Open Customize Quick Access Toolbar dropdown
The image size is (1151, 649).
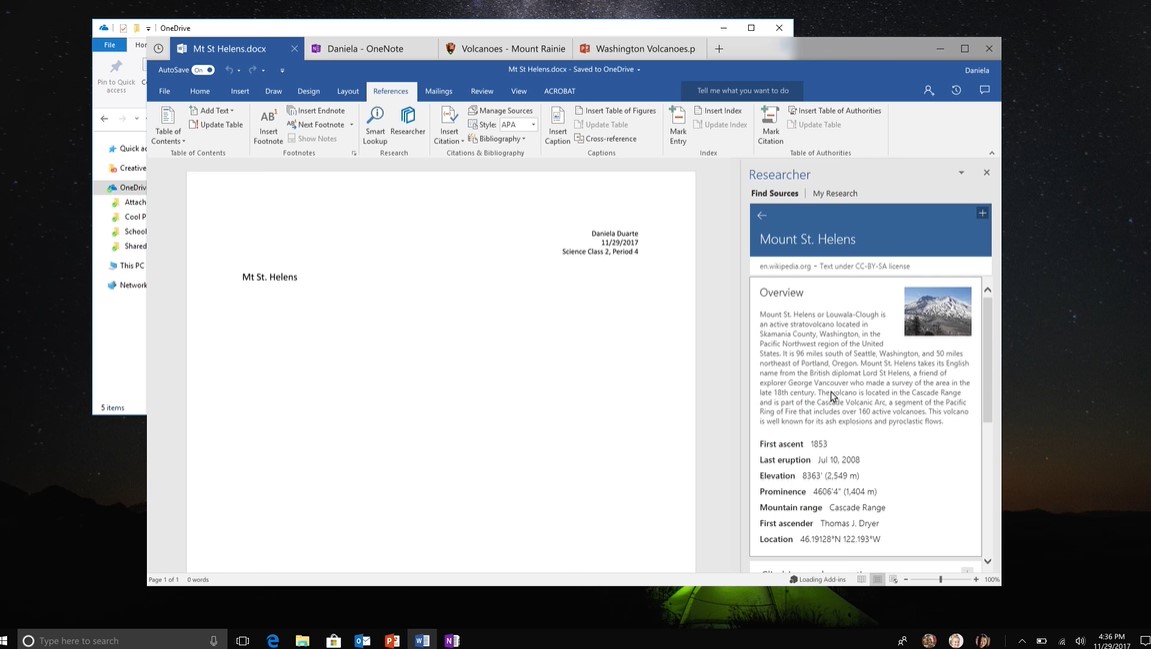tap(282, 70)
